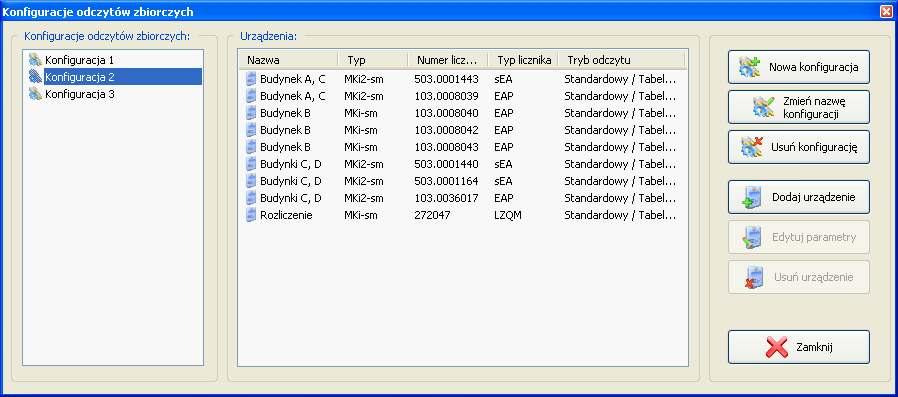Viewport: 898px width, 397px height.
Task: Click the Konfiguracja 2 tree icon
Action: point(36,77)
